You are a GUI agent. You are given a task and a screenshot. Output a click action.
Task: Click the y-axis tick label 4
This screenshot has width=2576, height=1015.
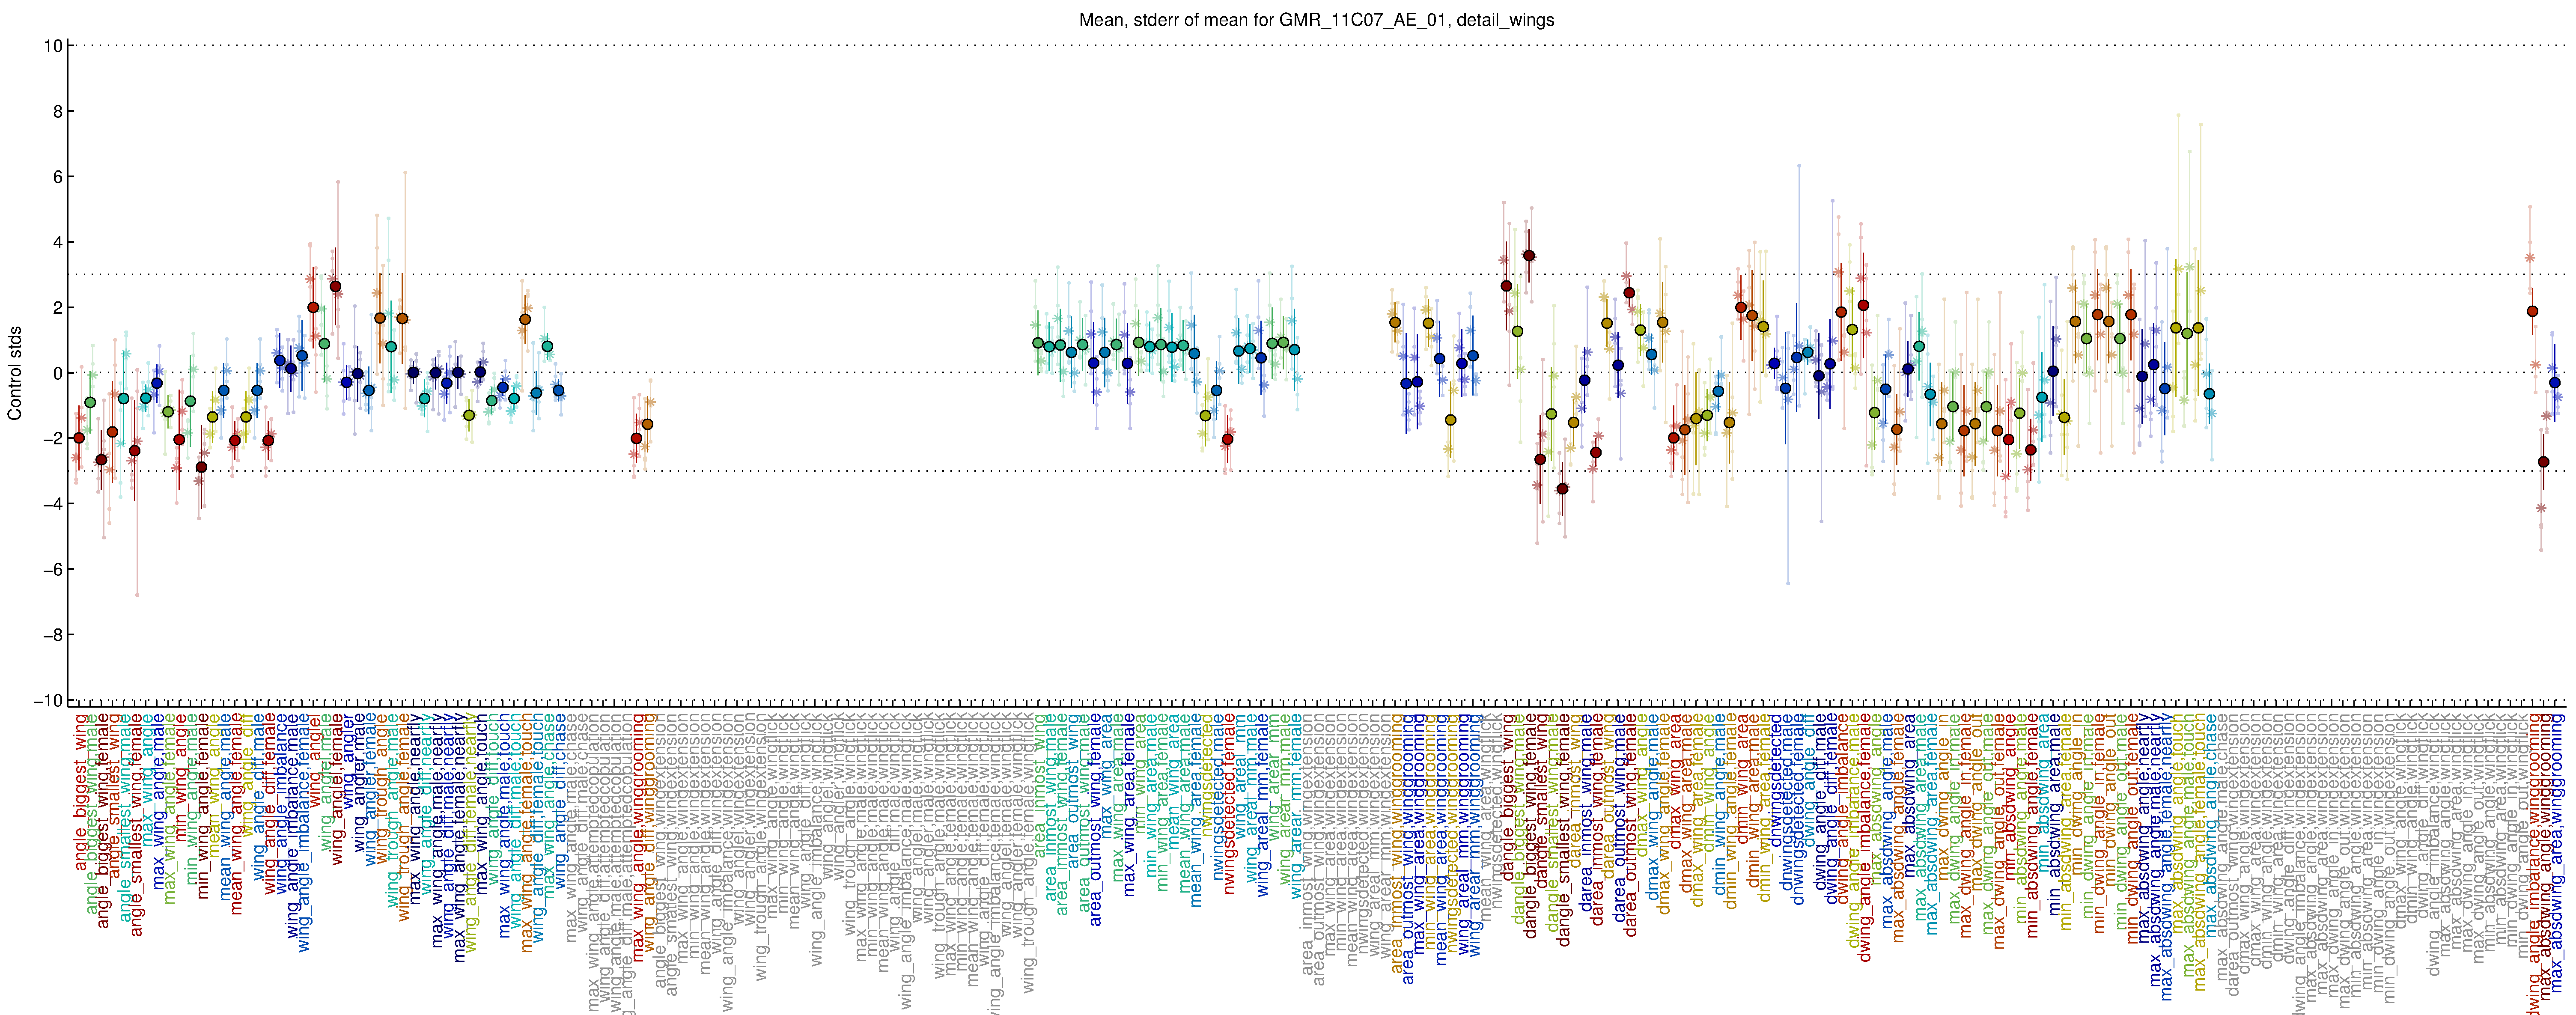58,242
